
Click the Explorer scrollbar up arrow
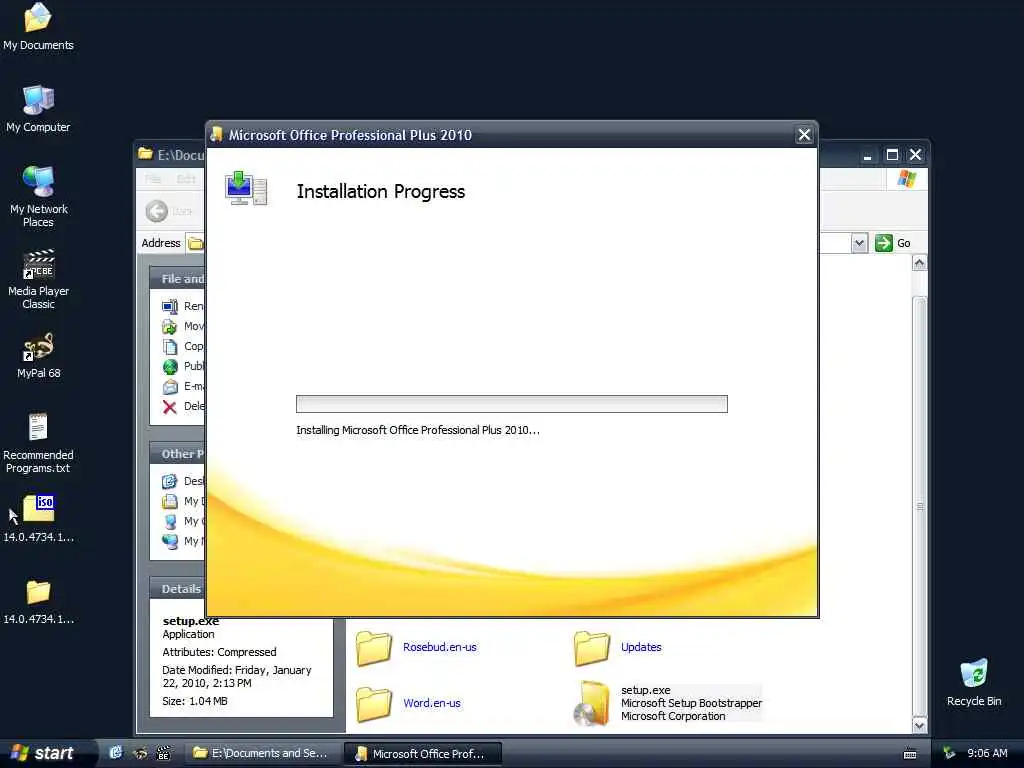click(920, 263)
